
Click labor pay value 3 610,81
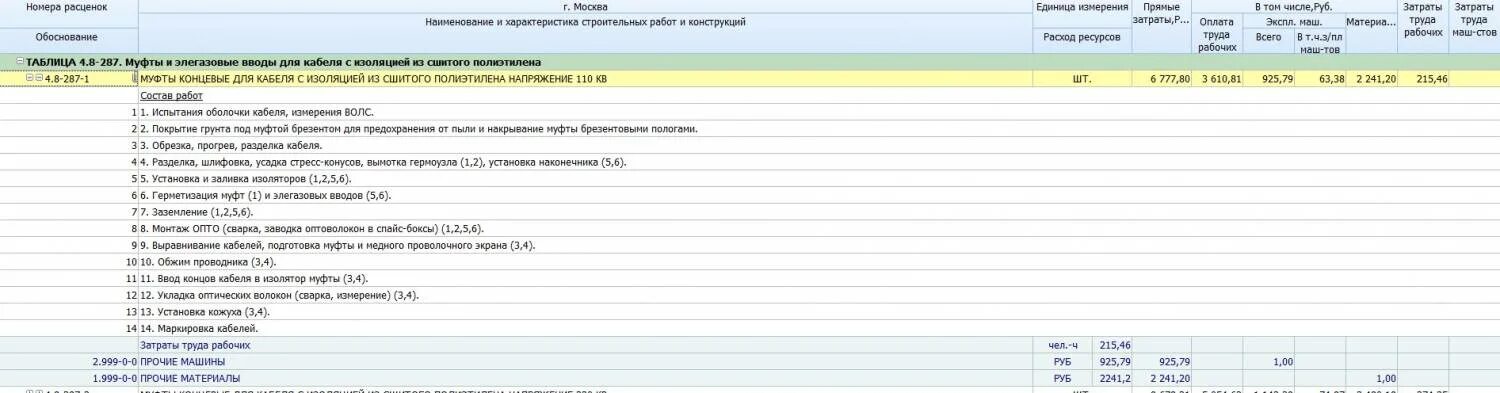point(1221,78)
